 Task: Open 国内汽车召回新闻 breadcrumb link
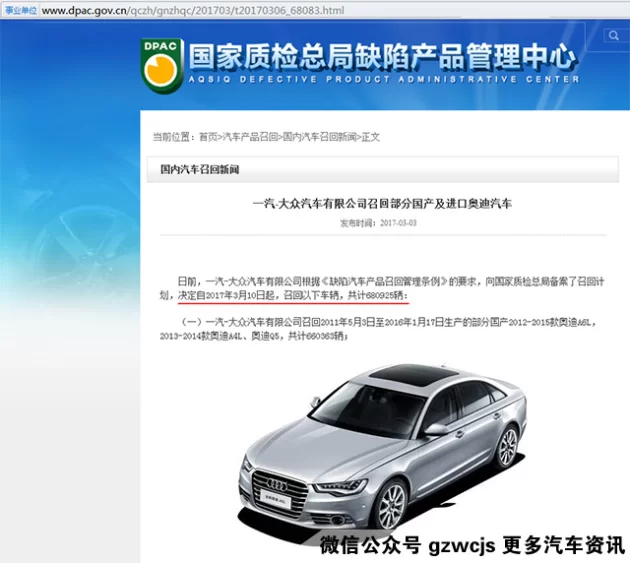[319, 137]
